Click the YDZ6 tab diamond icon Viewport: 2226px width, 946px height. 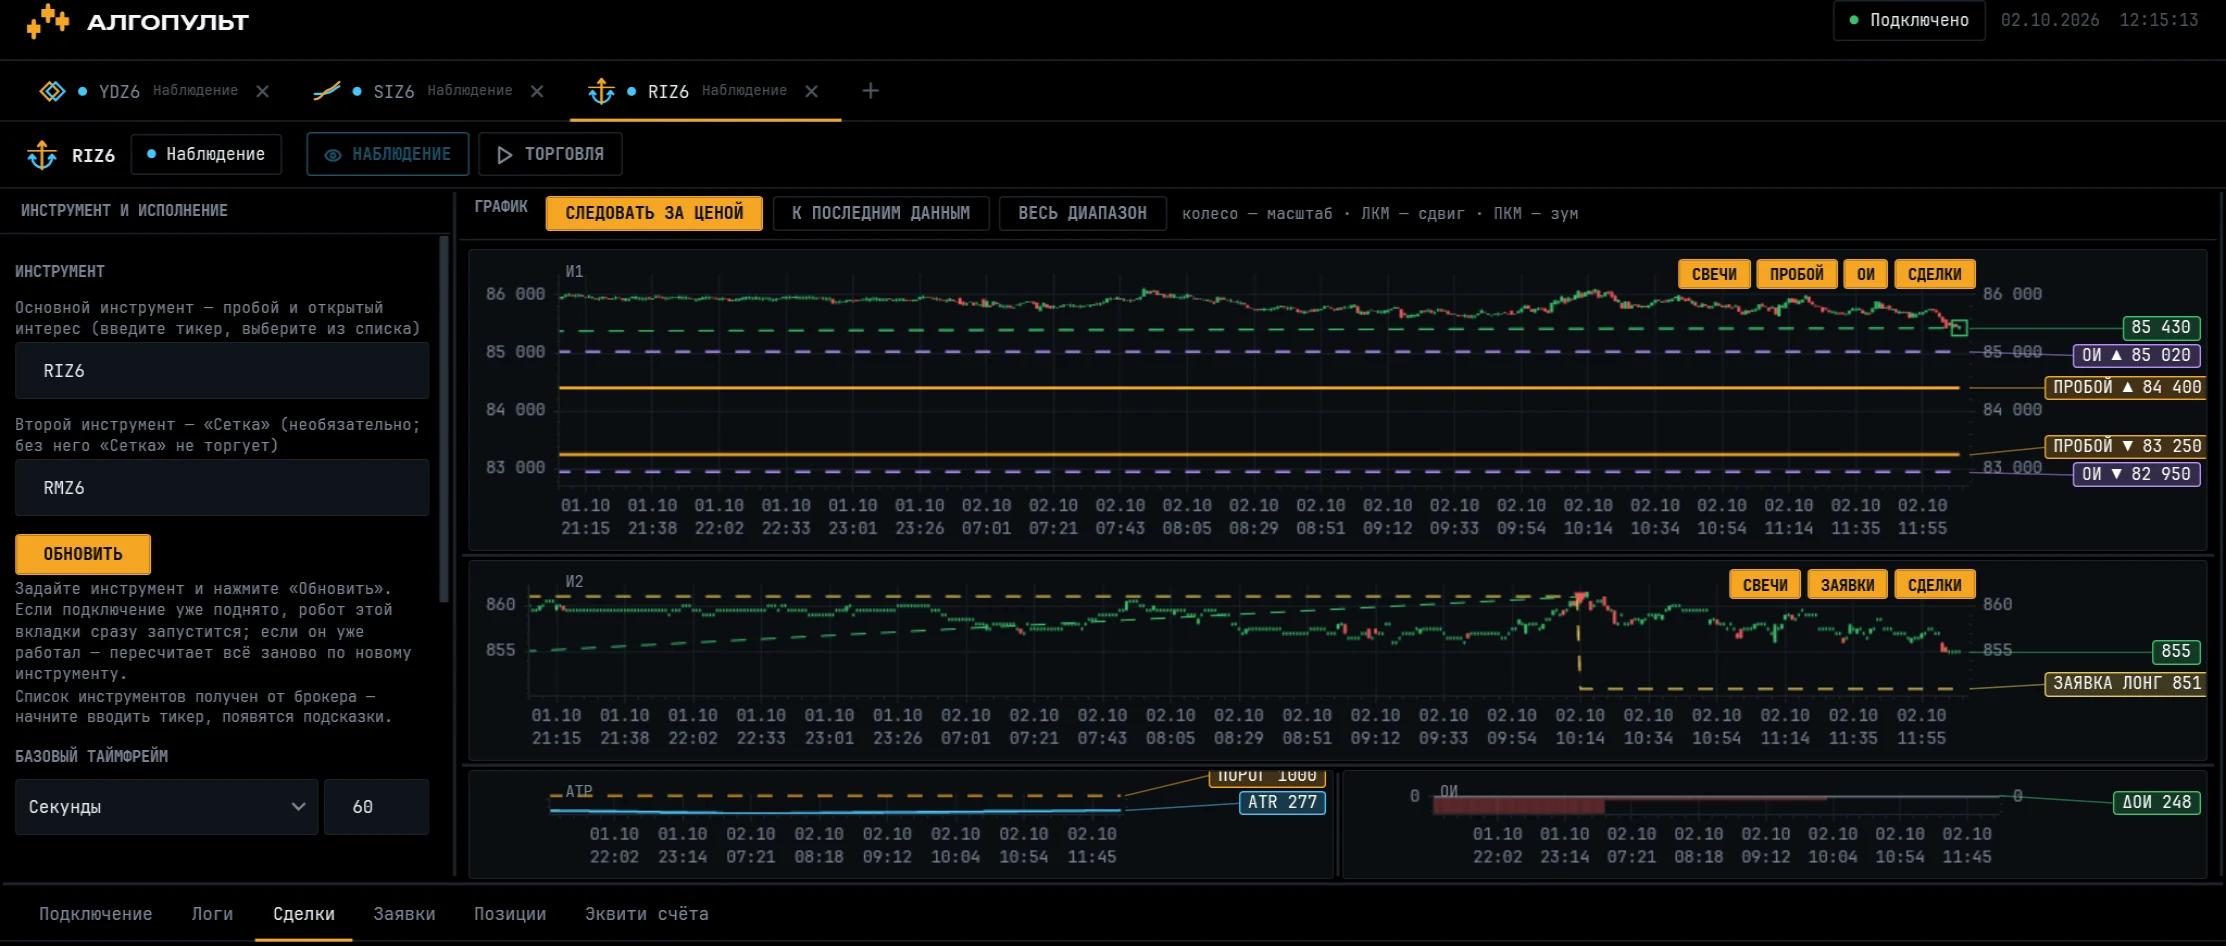pyautogui.click(x=52, y=91)
